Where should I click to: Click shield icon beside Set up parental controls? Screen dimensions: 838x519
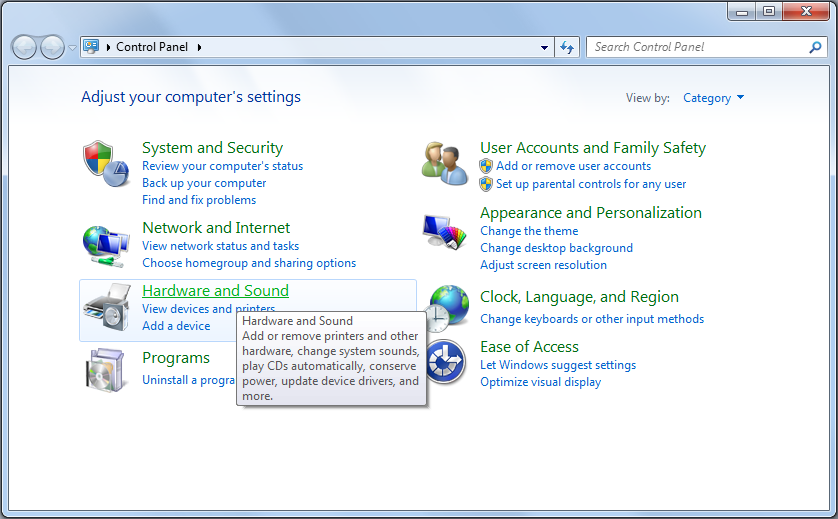[x=486, y=184]
